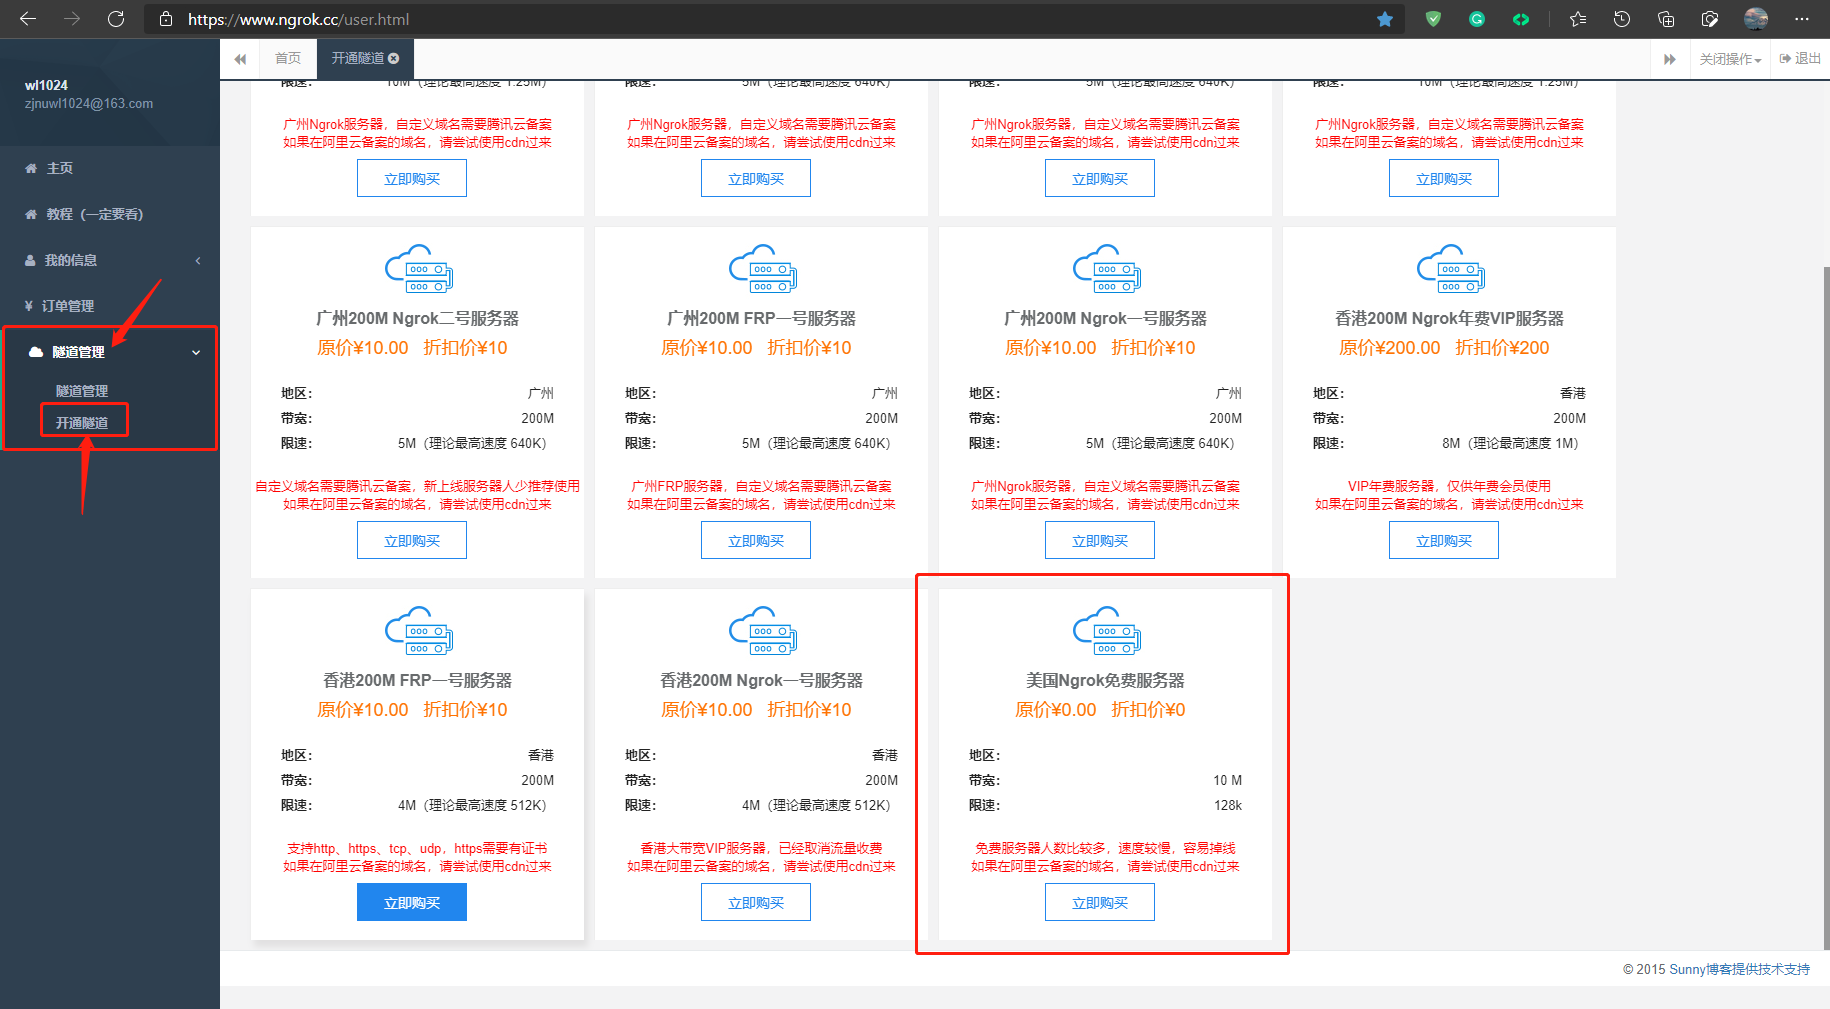Go back using browser back arrow
The image size is (1830, 1009).
click(28, 19)
